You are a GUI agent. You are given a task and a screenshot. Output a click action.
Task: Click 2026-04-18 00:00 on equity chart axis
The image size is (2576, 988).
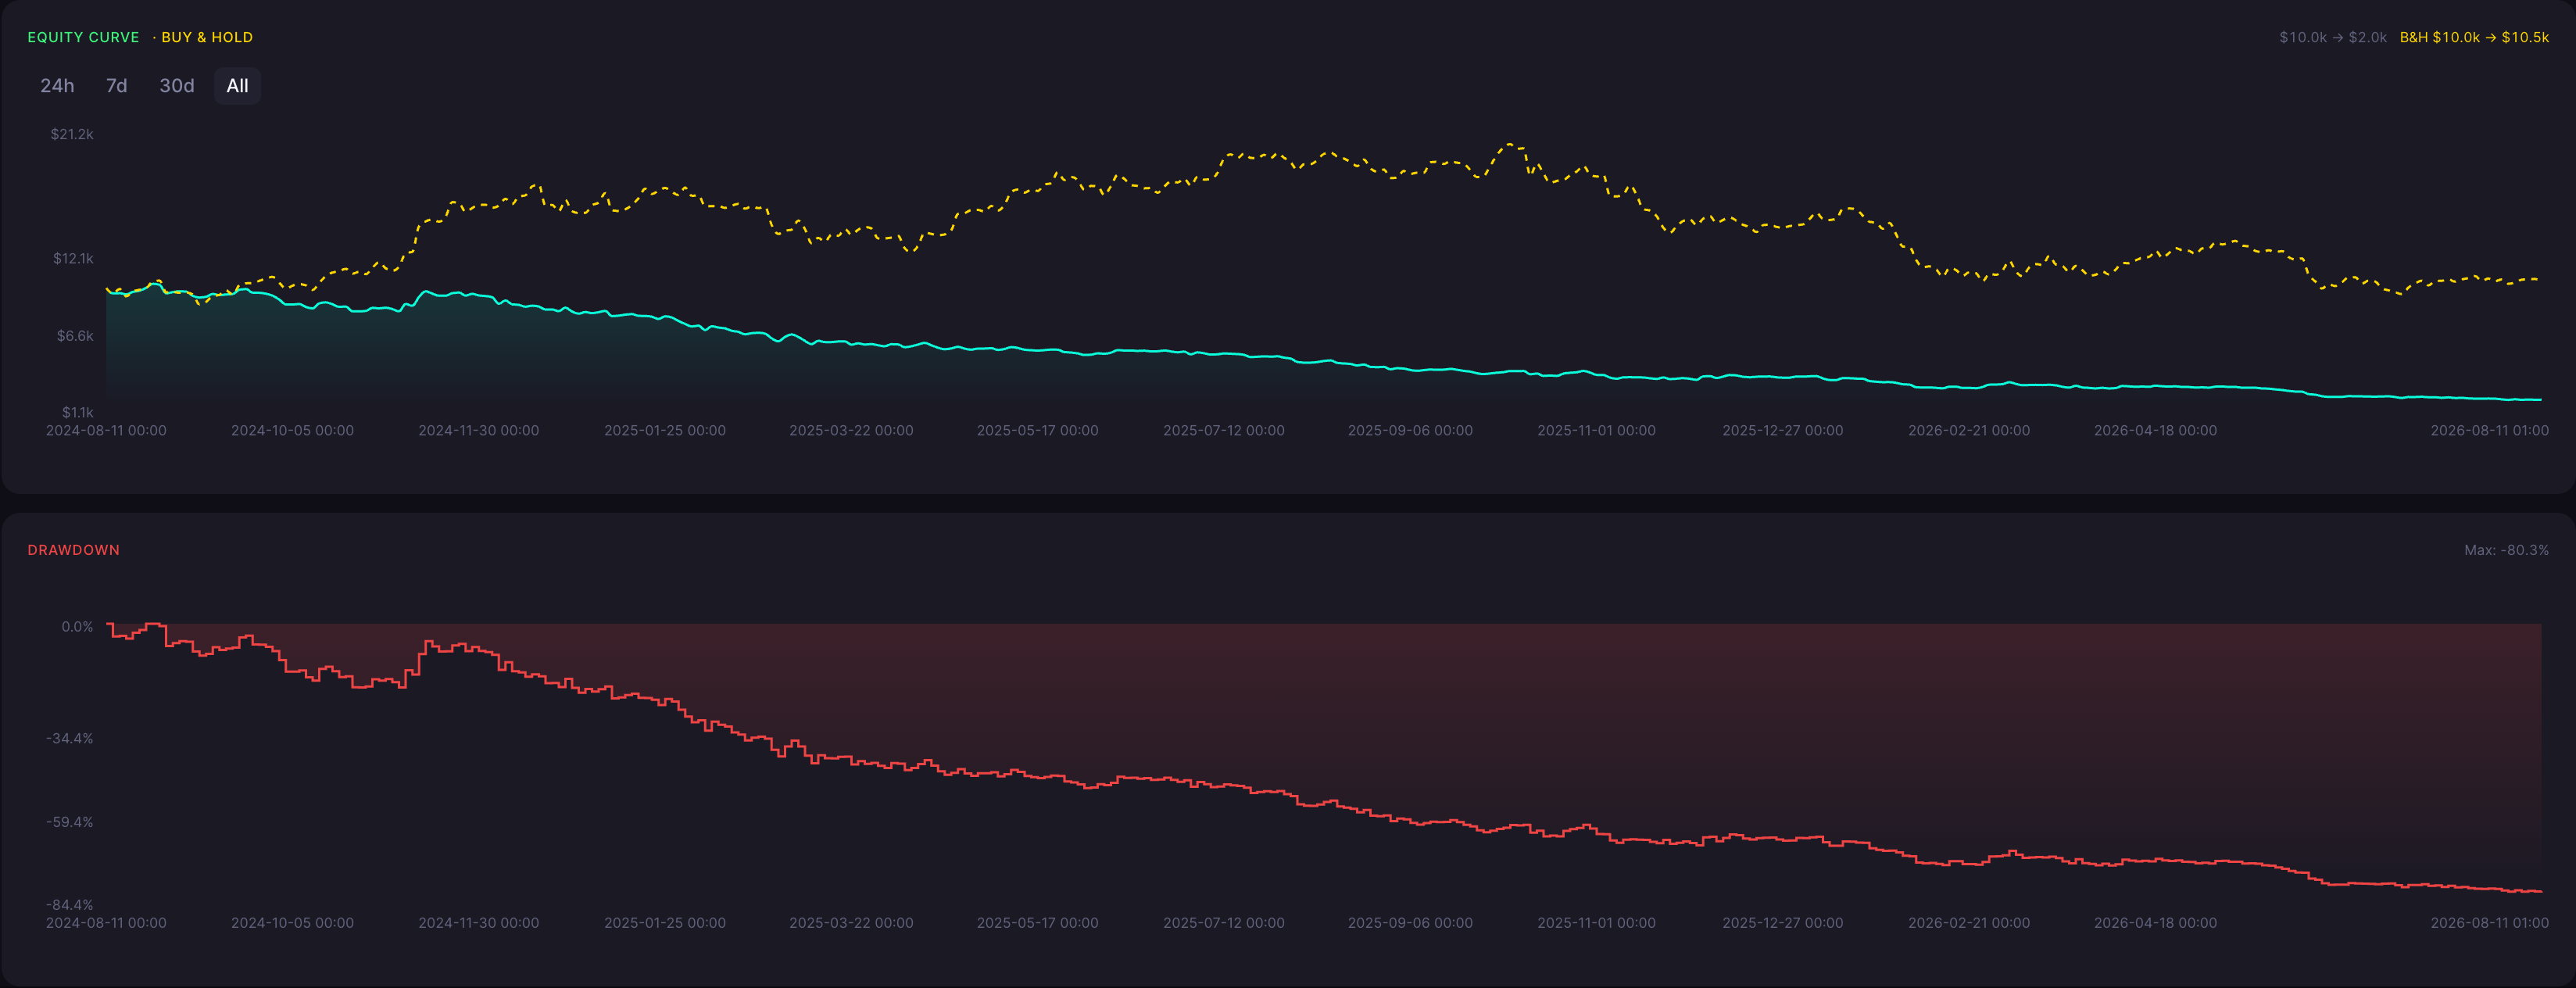coord(2155,430)
